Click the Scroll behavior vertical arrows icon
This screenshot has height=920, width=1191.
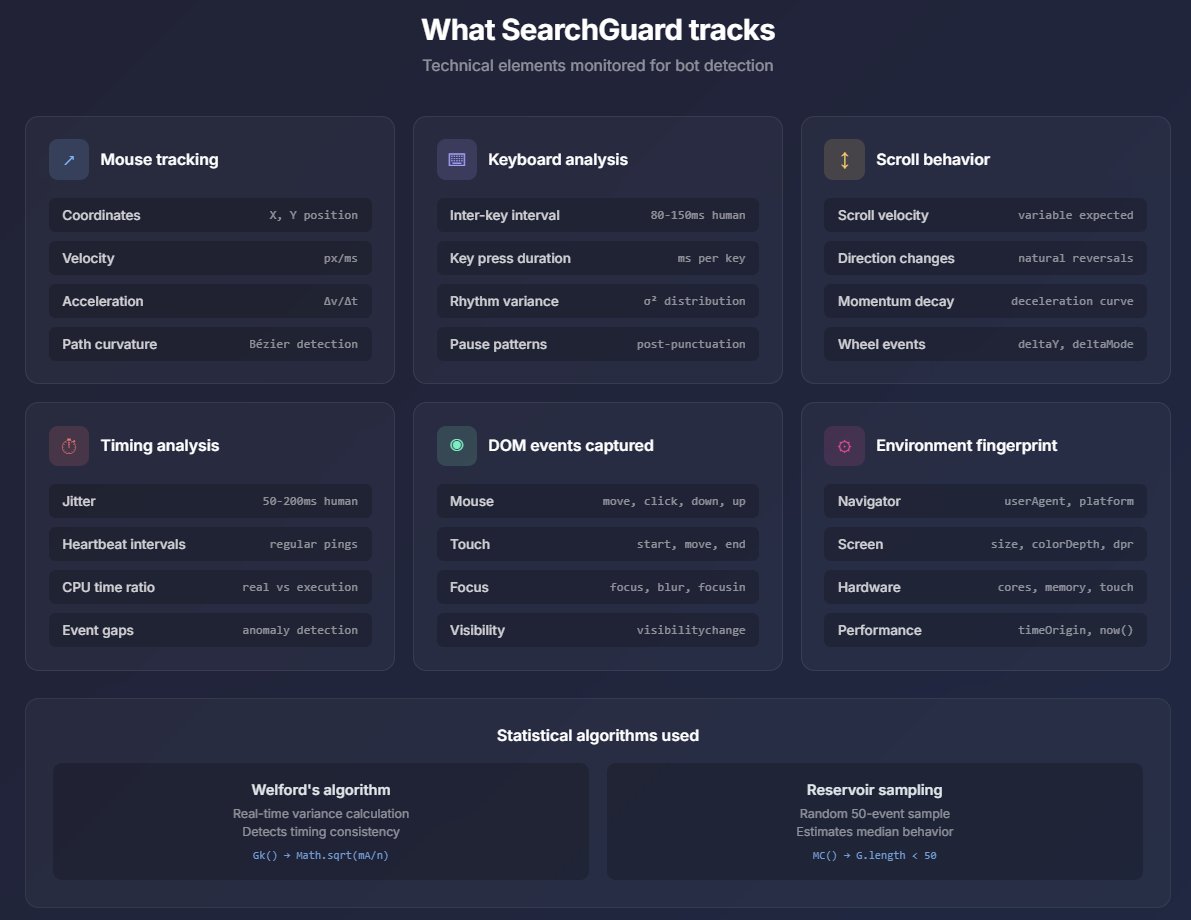pyautogui.click(x=844, y=160)
